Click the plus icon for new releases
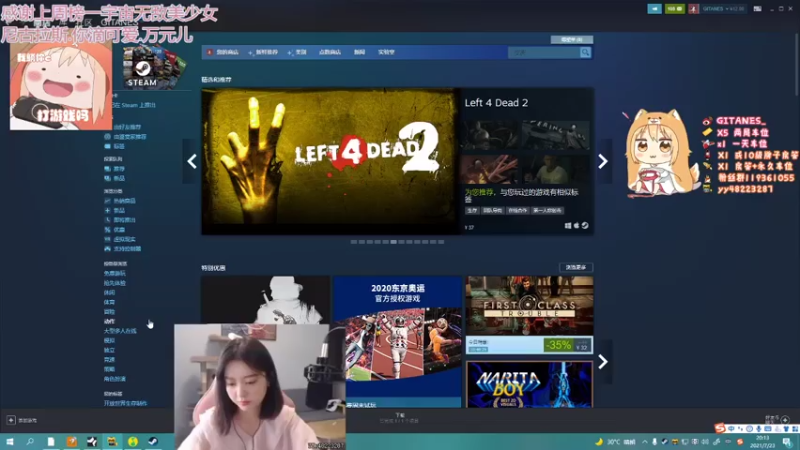 click(107, 210)
